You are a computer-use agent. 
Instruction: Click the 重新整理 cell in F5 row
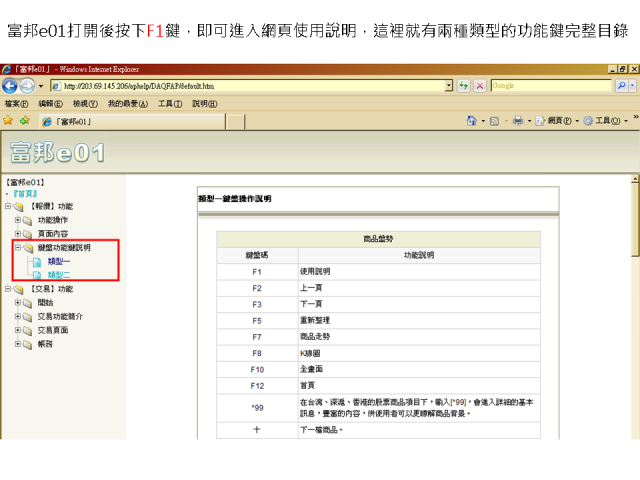[419, 321]
